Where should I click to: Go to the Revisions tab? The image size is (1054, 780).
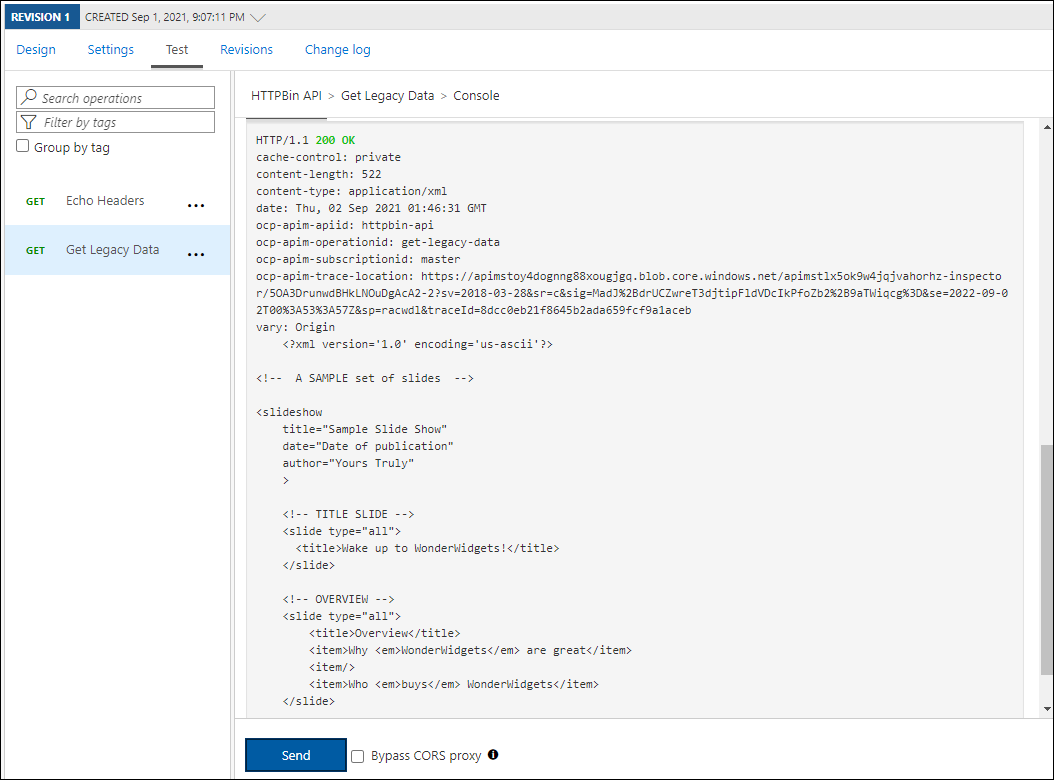[x=246, y=50]
